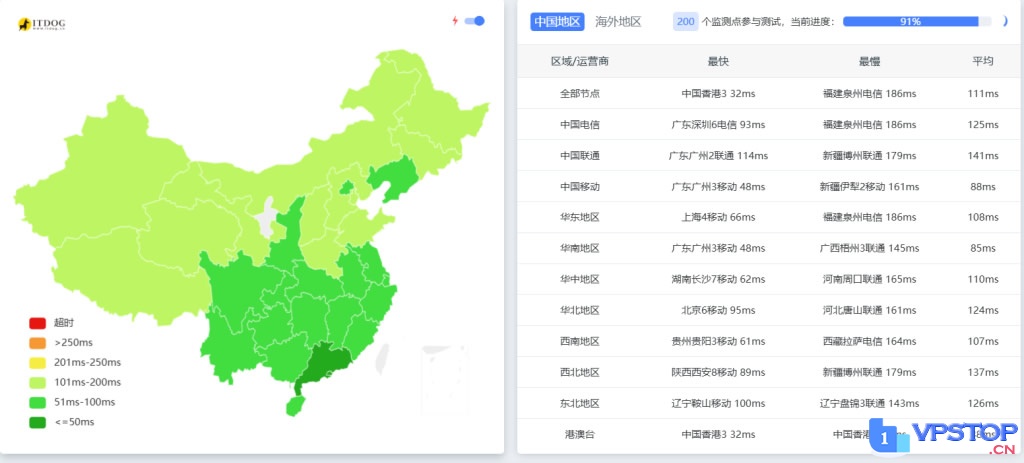Click the 200 monitoring points badge
Viewport: 1024px width, 463px height.
tap(686, 22)
